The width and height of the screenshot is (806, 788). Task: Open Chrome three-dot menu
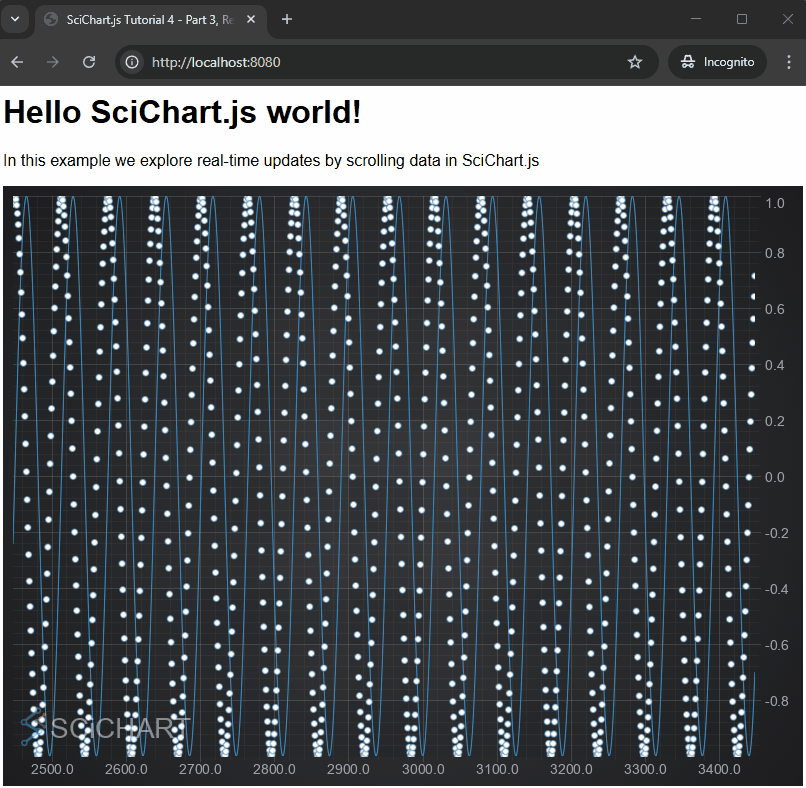(x=788, y=62)
